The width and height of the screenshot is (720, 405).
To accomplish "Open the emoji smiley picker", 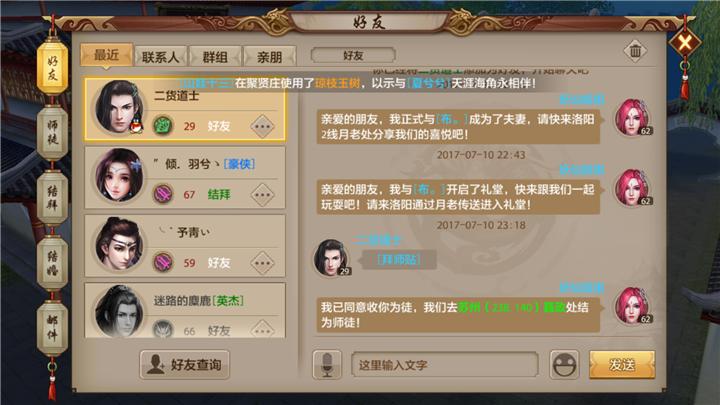I will pos(564,365).
